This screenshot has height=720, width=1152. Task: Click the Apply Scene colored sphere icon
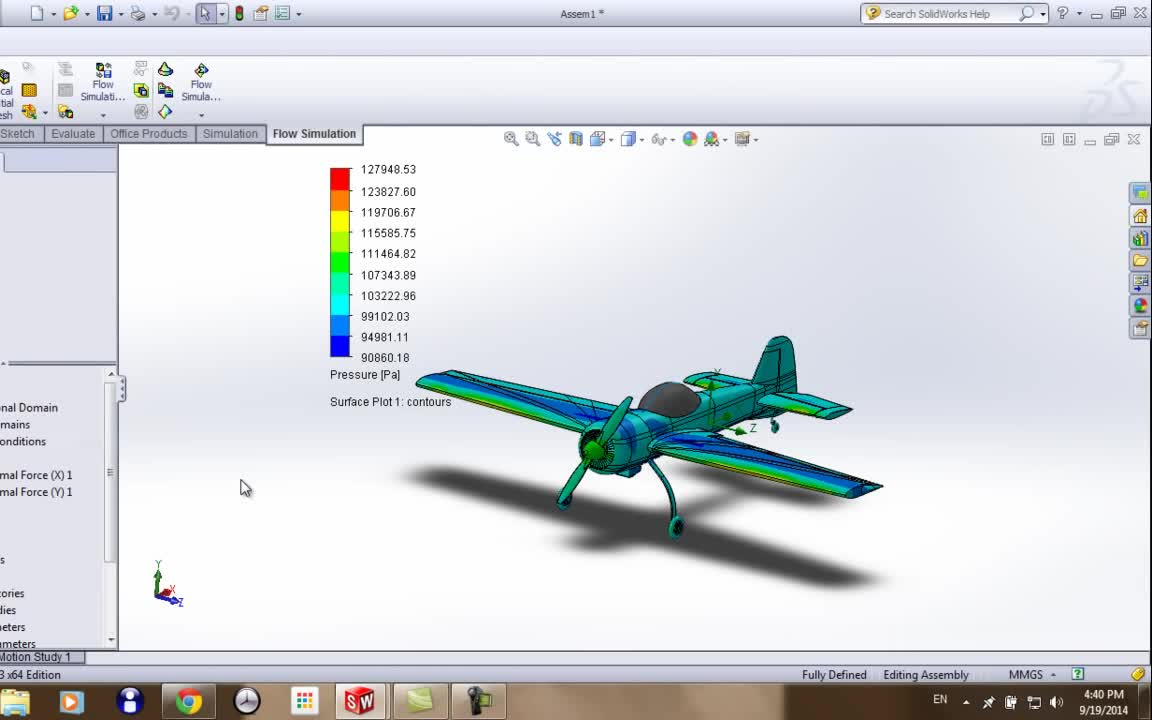(690, 139)
